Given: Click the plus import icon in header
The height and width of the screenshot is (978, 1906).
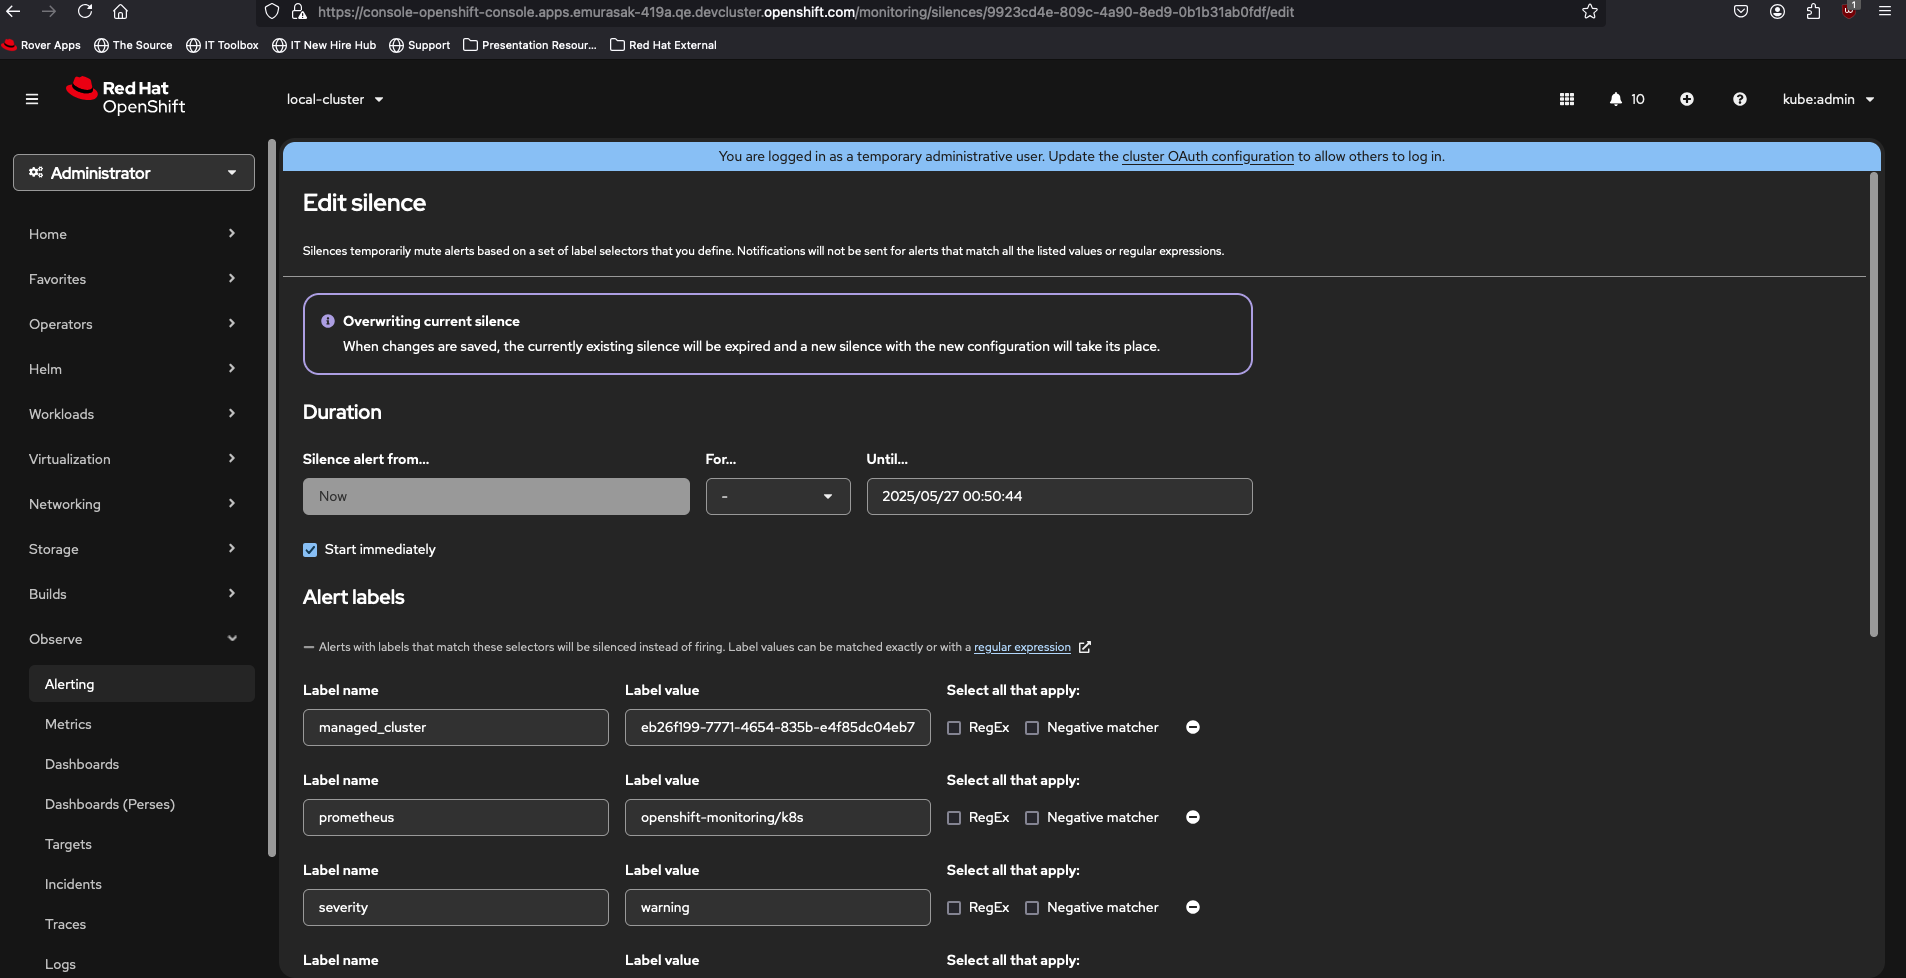Looking at the screenshot, I should point(1686,99).
